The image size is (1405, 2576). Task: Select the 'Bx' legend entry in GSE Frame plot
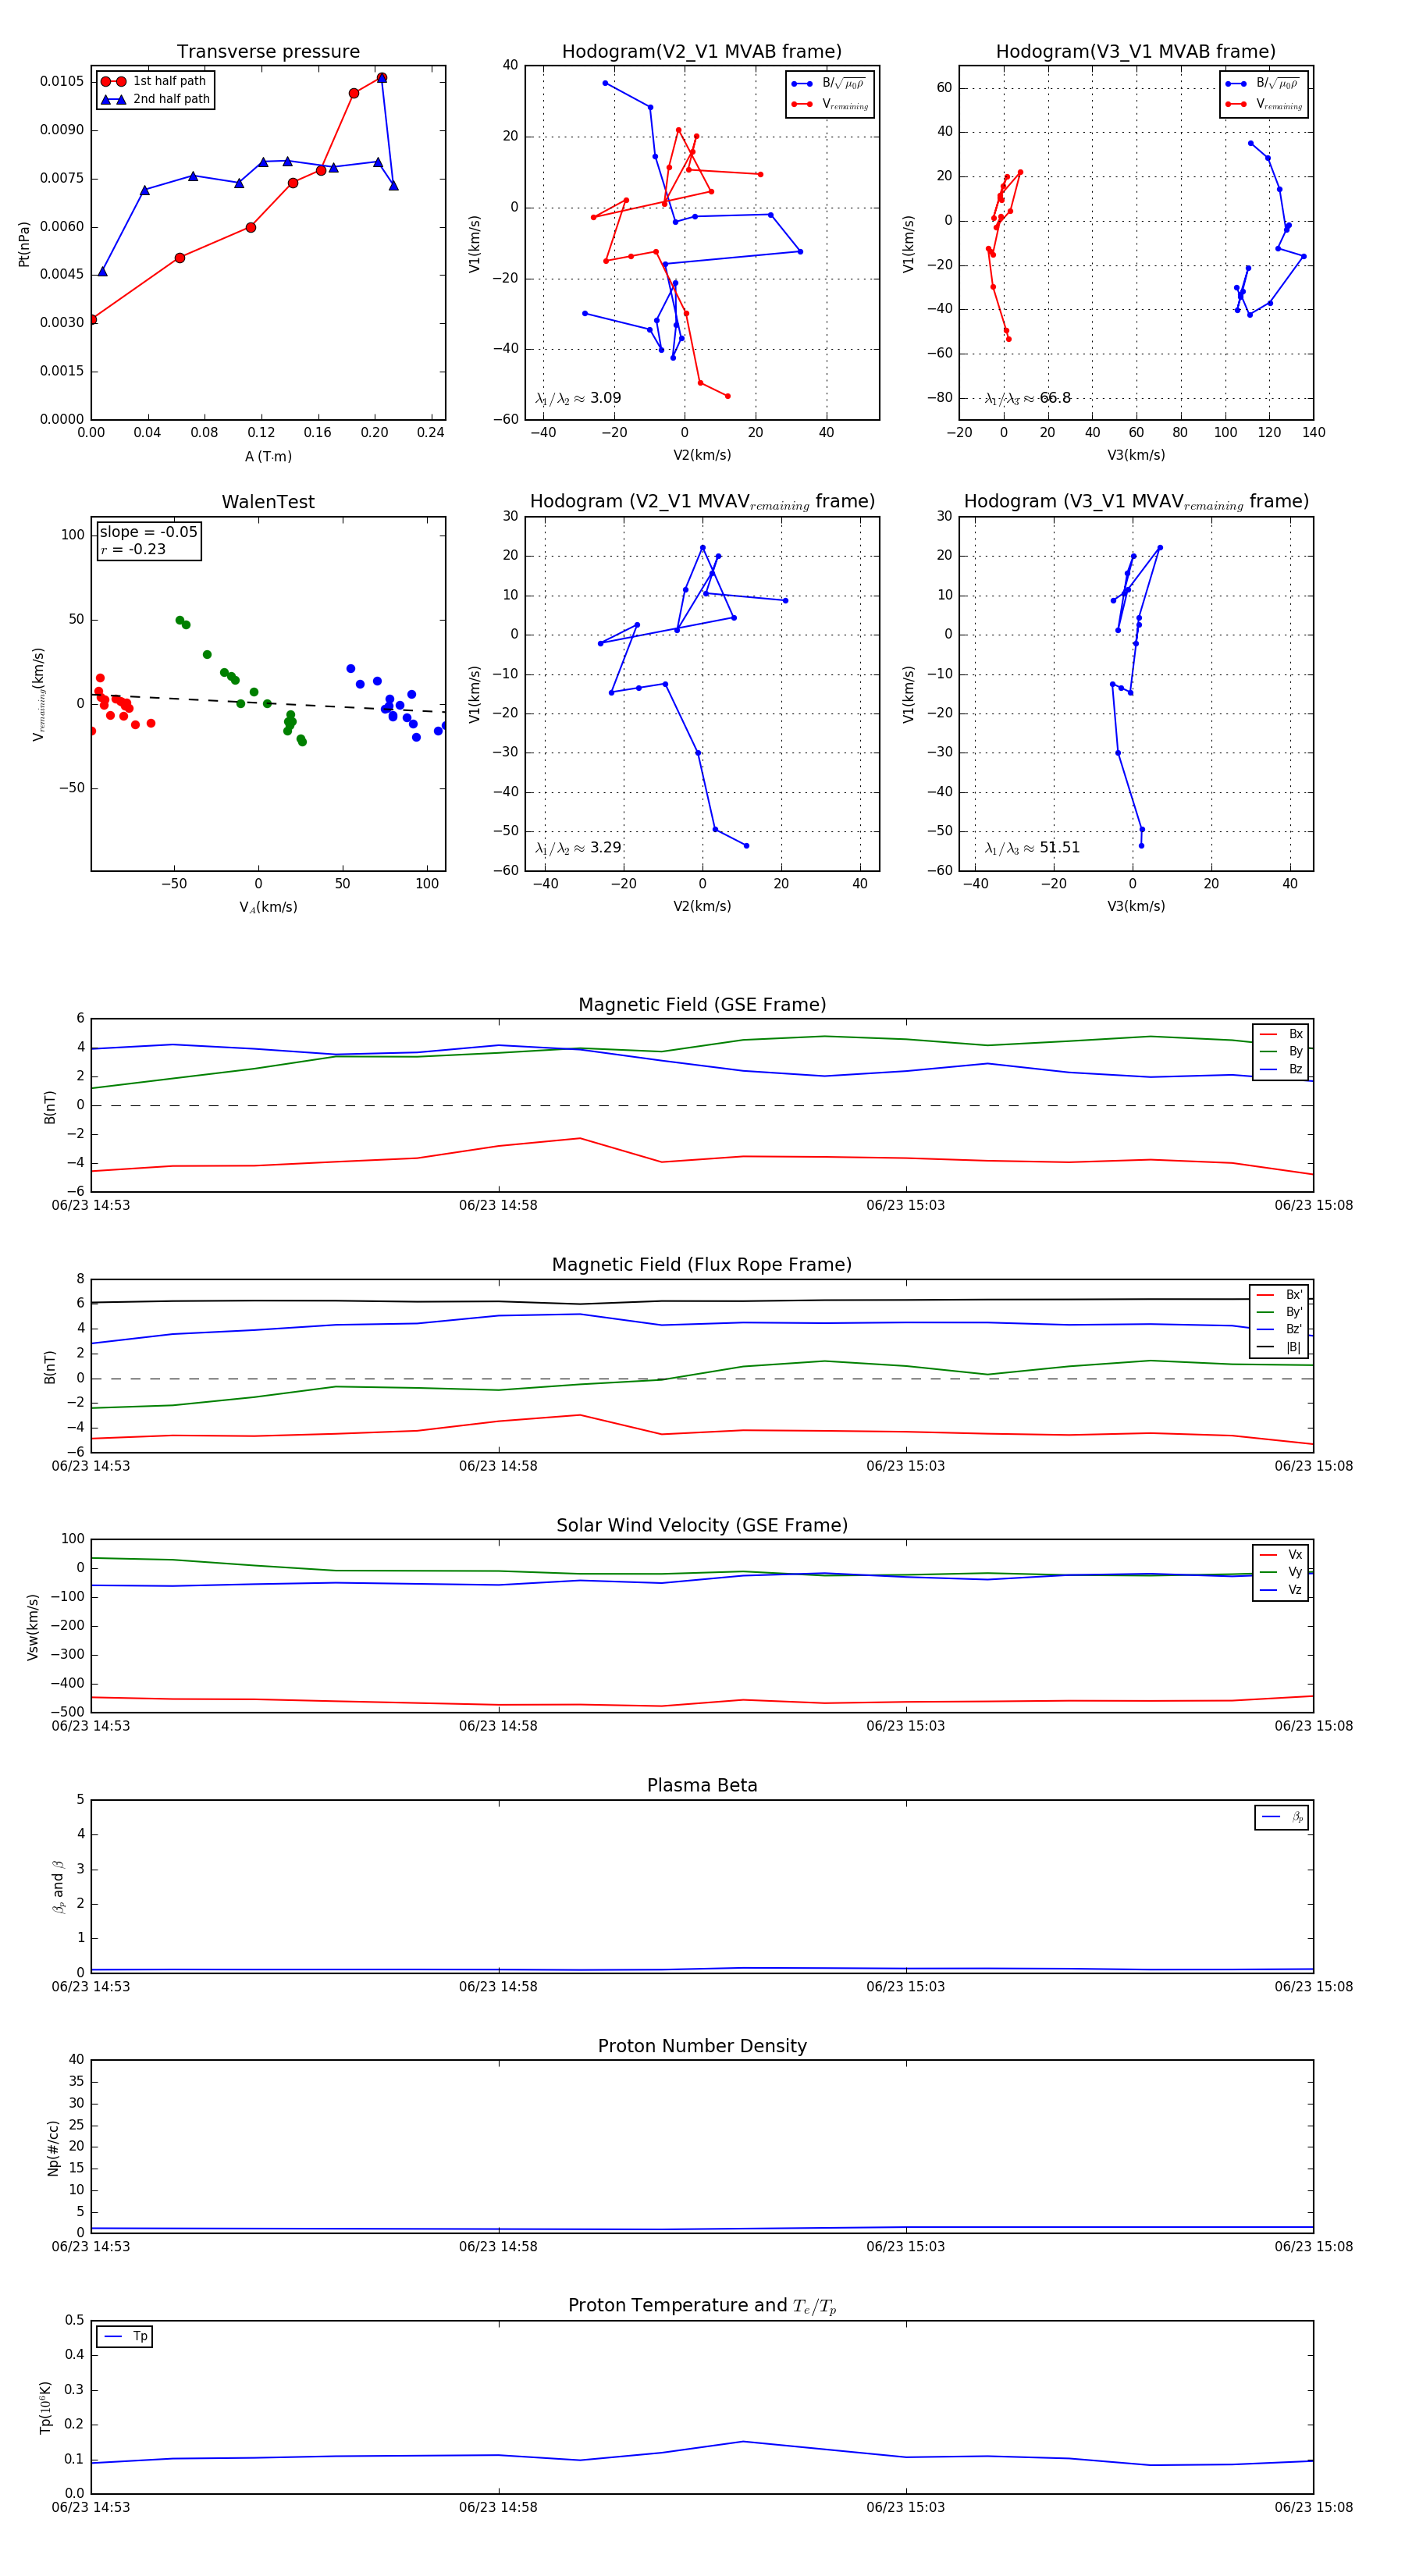pyautogui.click(x=1281, y=1034)
